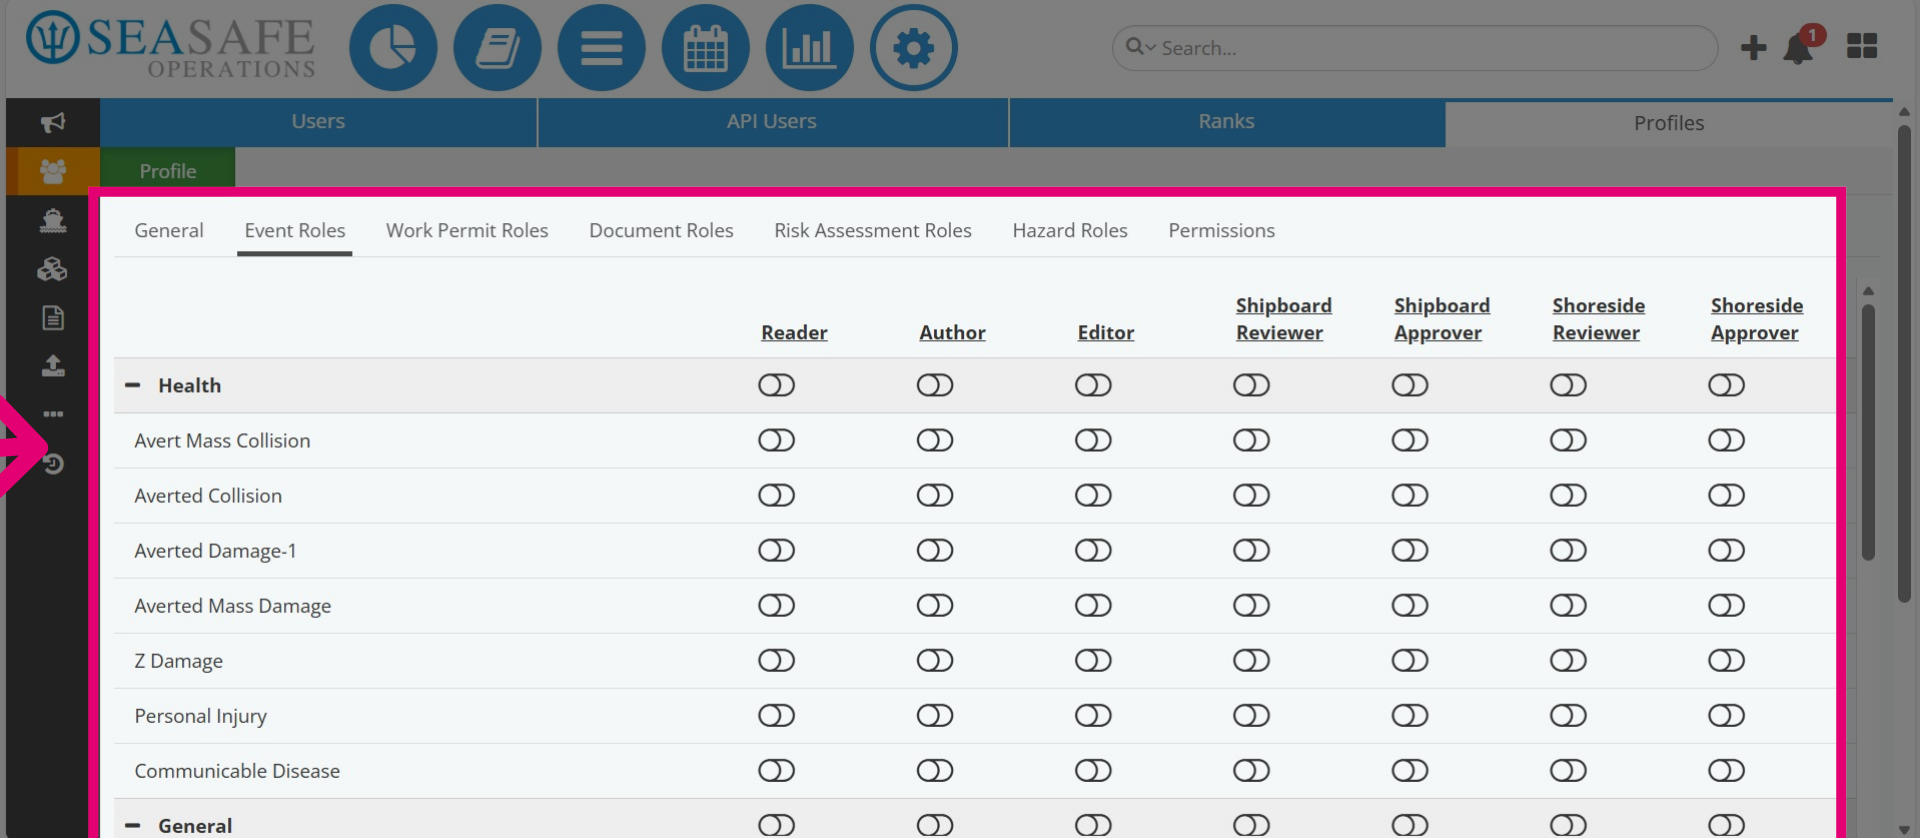Open the Hazard Roles sub-tab
The width and height of the screenshot is (1920, 838).
[x=1070, y=230]
